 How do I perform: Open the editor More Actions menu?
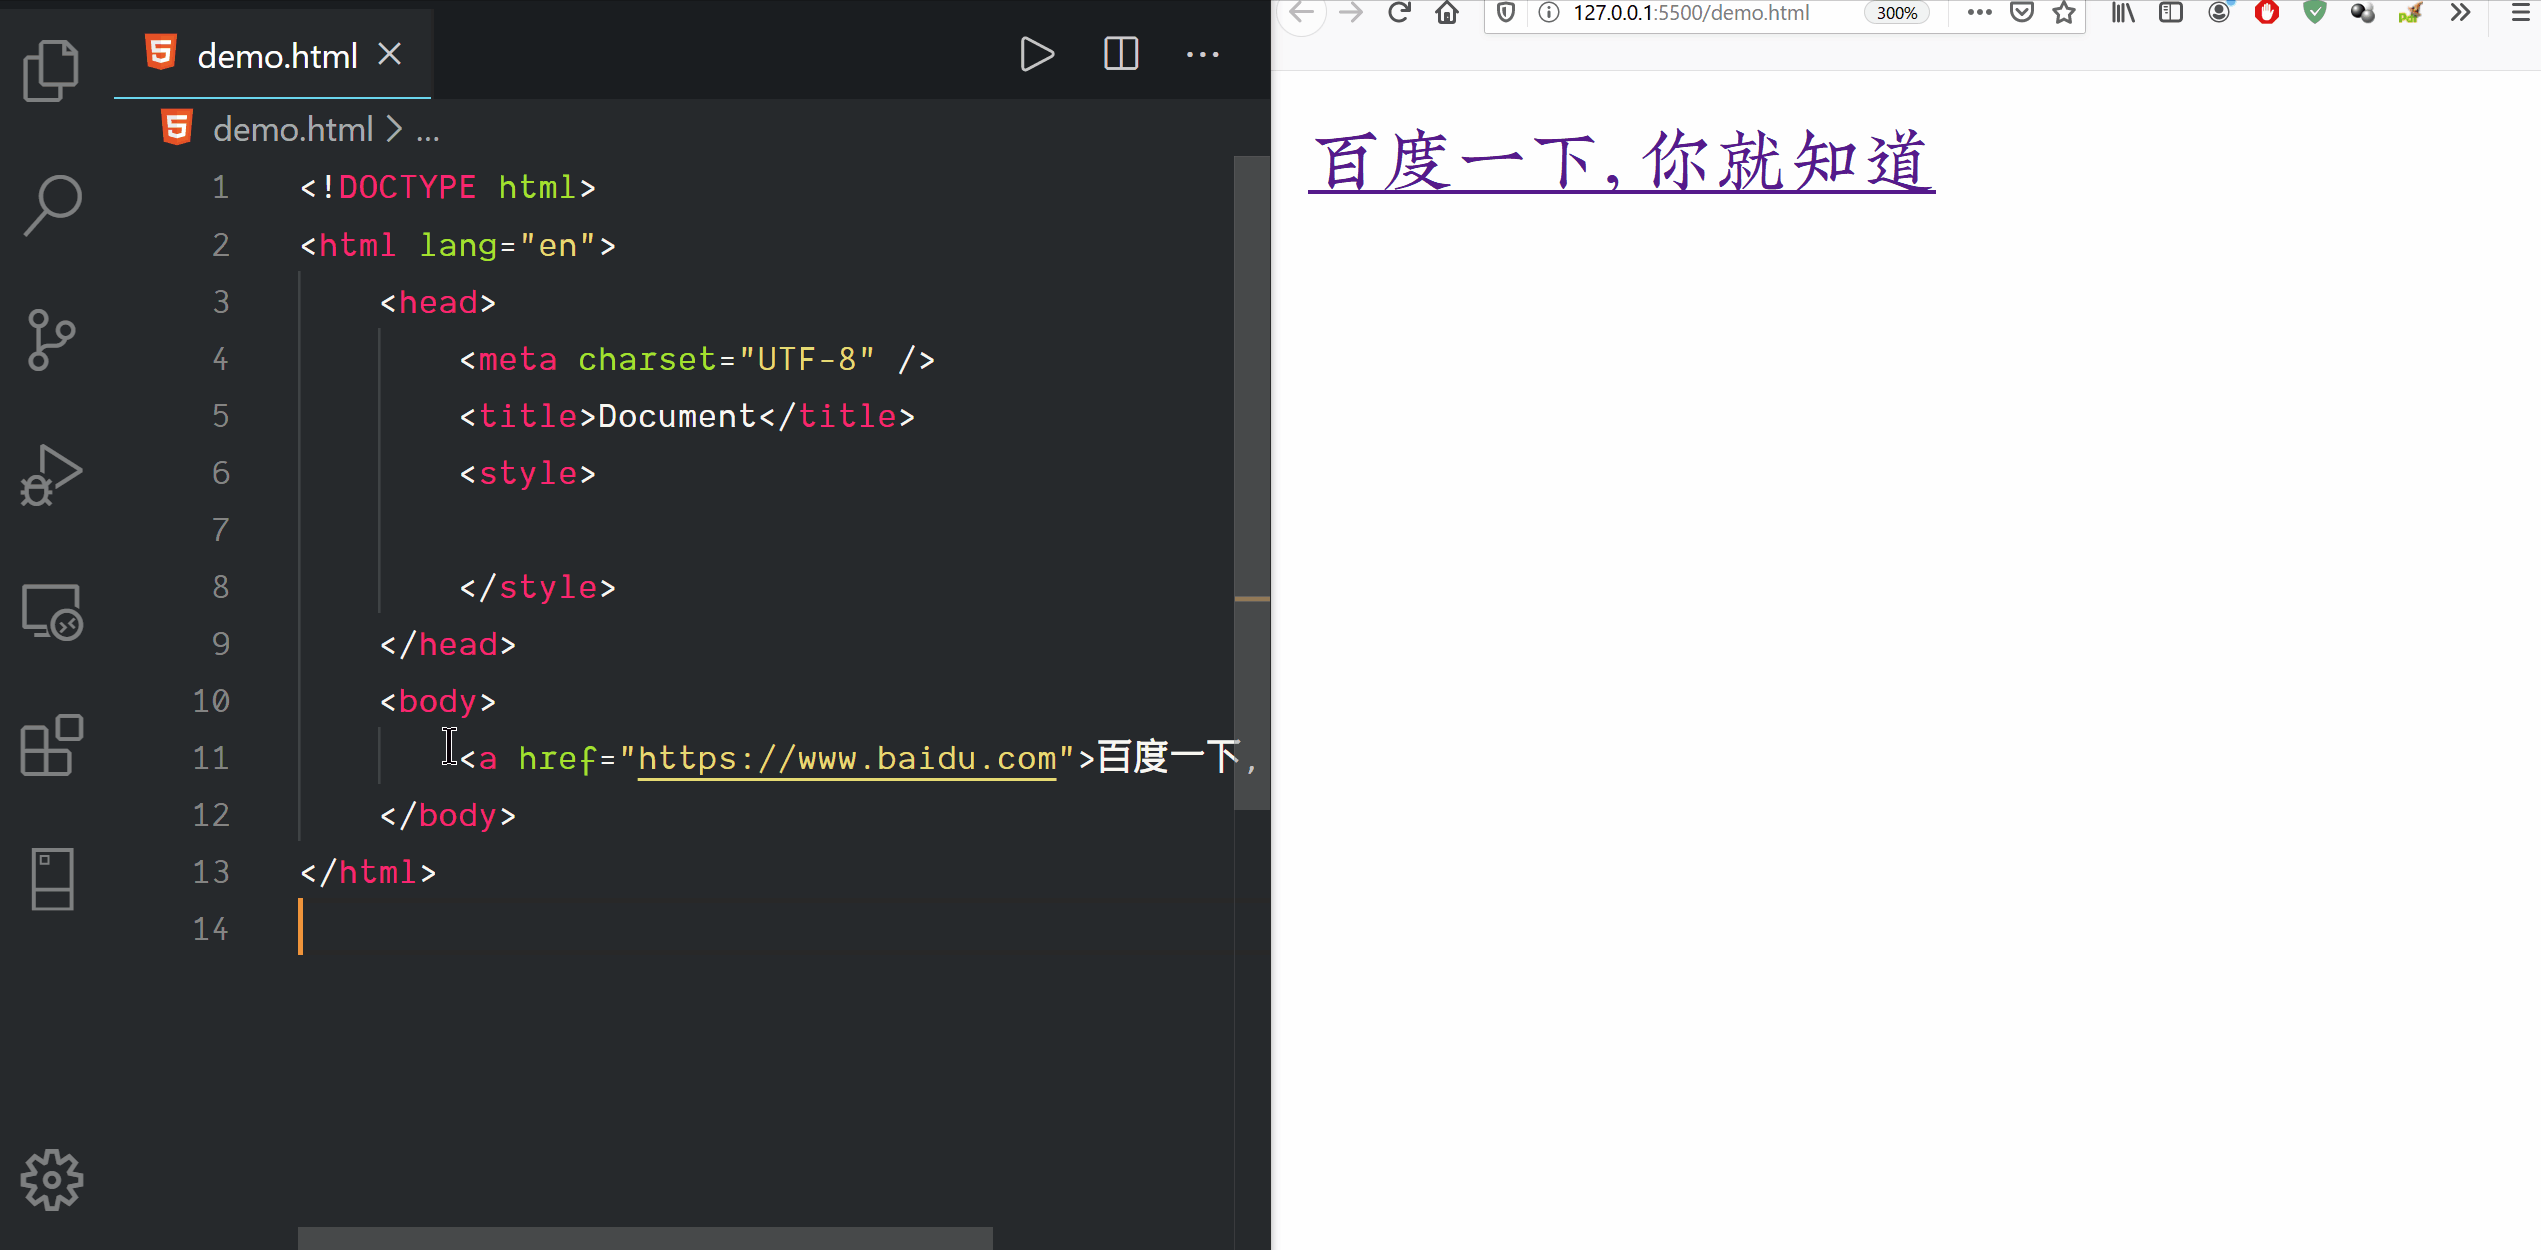pos(1202,54)
